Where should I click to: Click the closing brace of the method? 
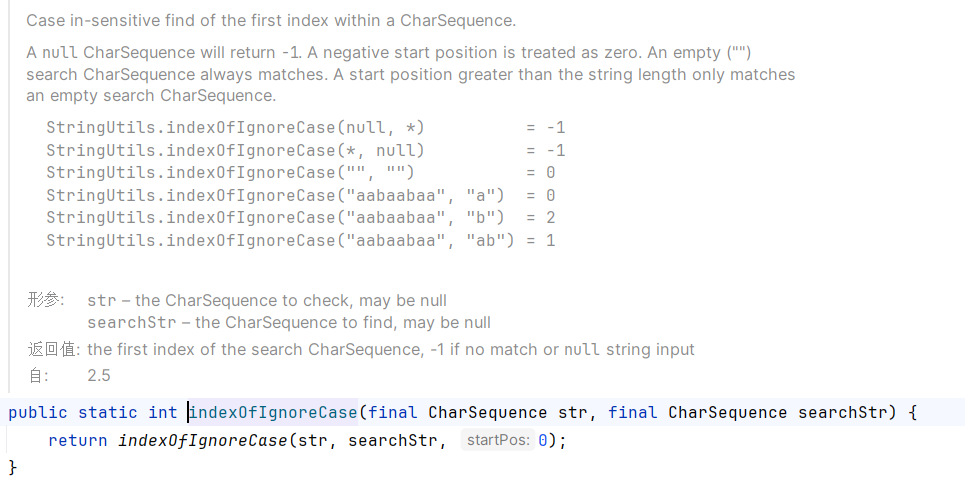coord(13,467)
